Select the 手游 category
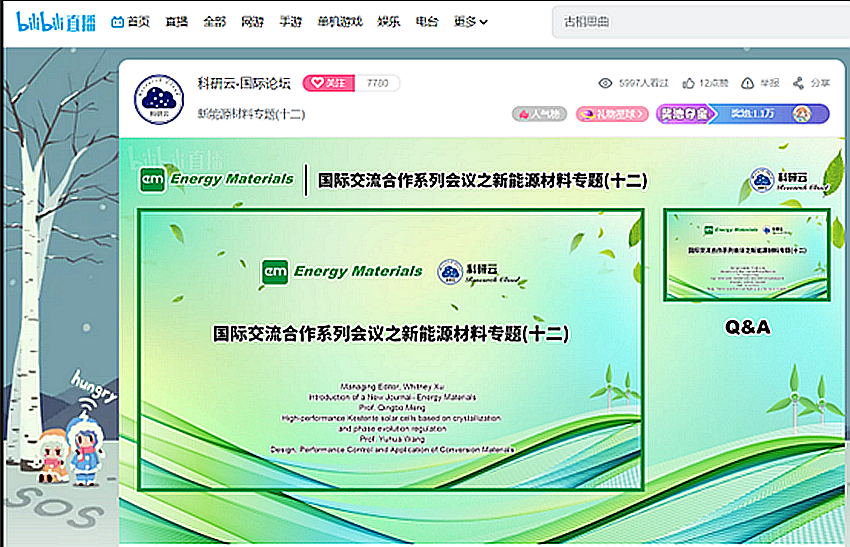The width and height of the screenshot is (850, 547). coord(291,22)
